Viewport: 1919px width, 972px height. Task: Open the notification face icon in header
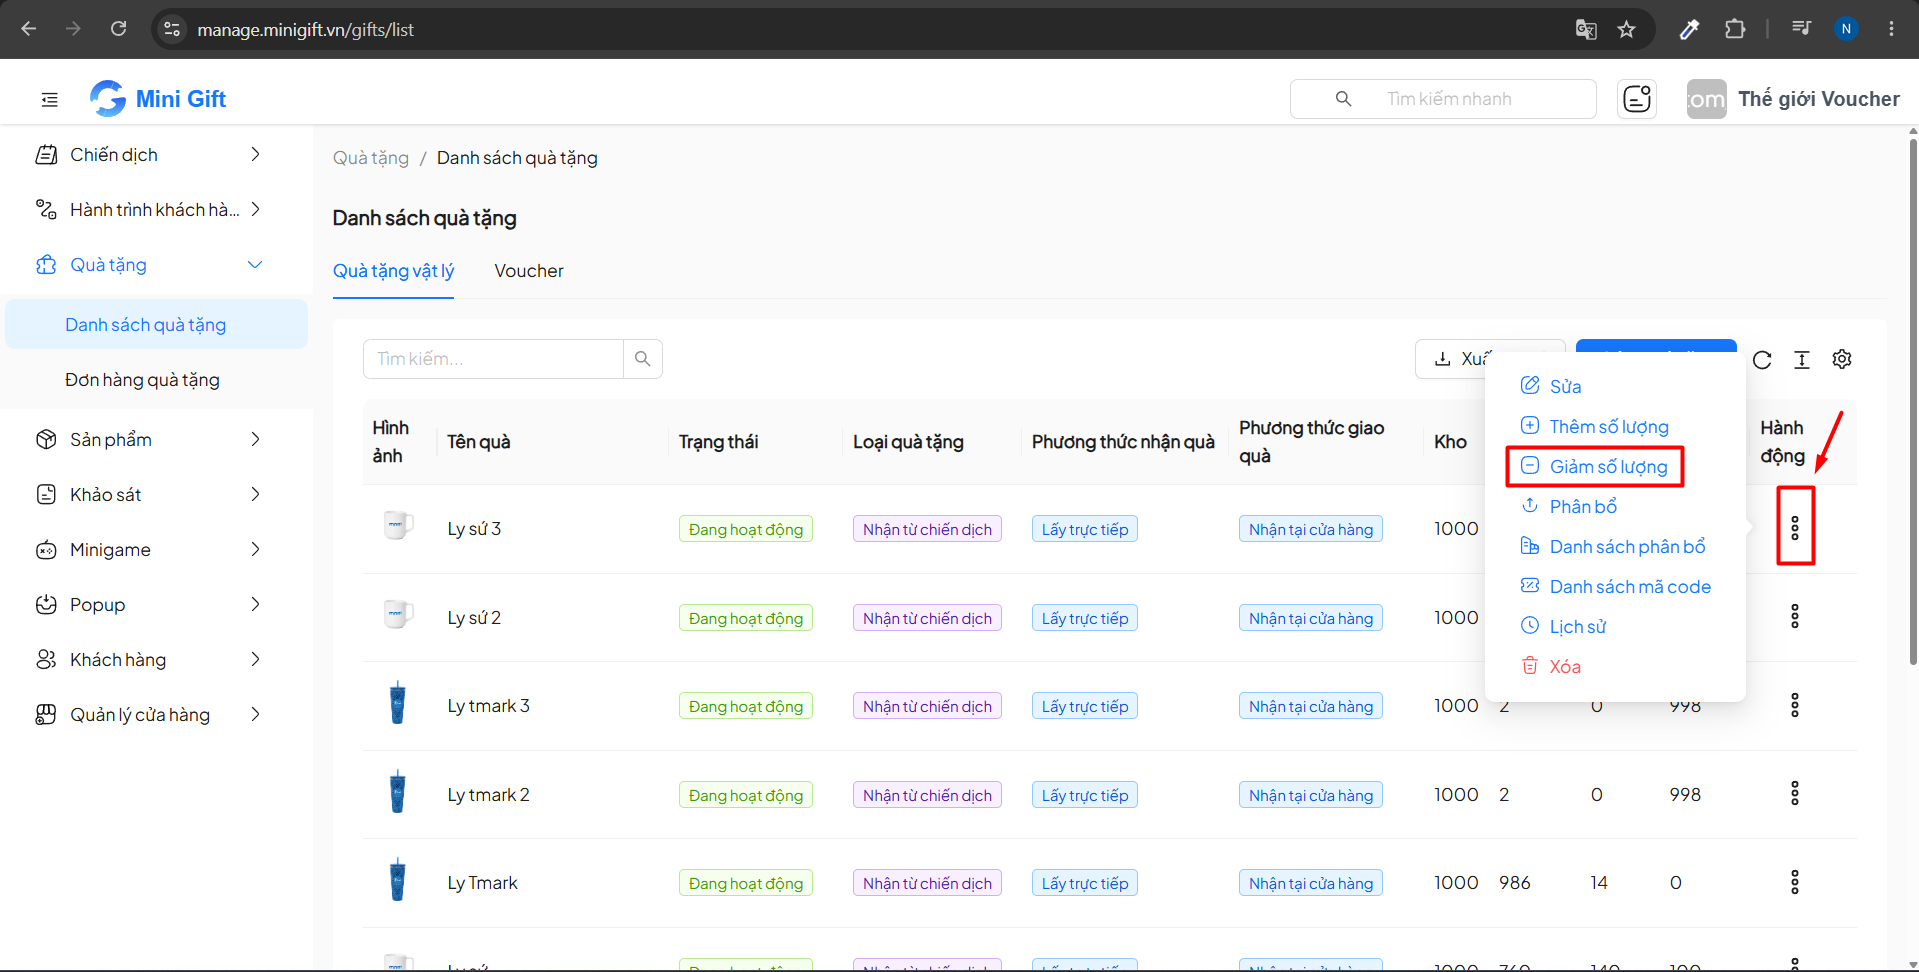pos(1637,99)
